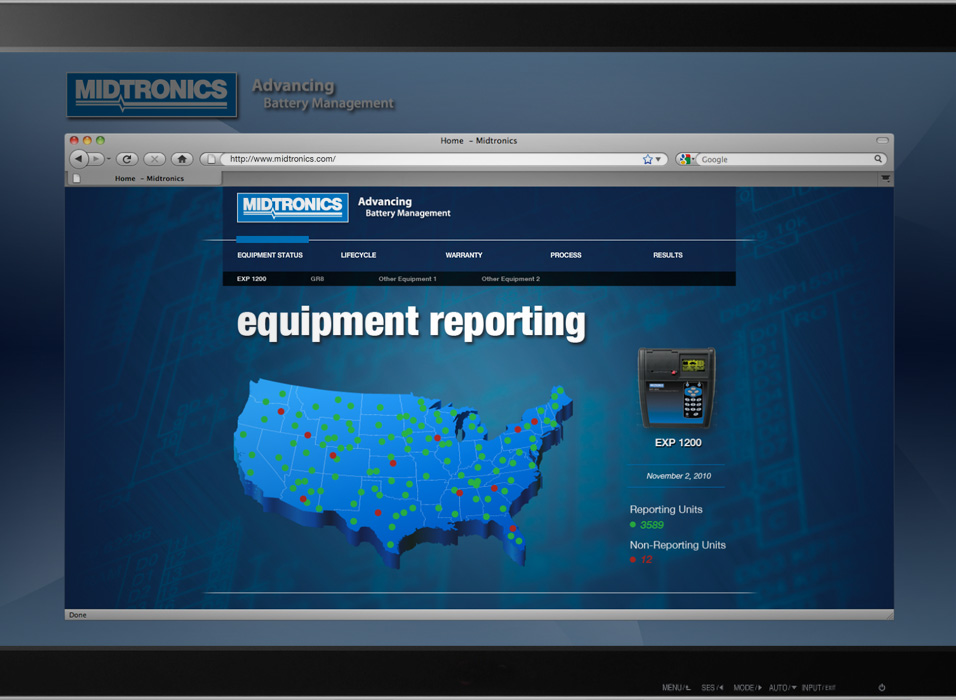Screen dimensions: 956x700
Task: Click the browser Back arrow button
Action: [79, 159]
